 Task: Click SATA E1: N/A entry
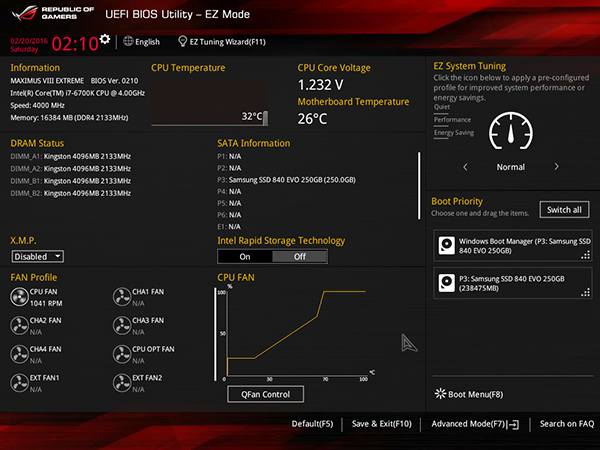(229, 227)
